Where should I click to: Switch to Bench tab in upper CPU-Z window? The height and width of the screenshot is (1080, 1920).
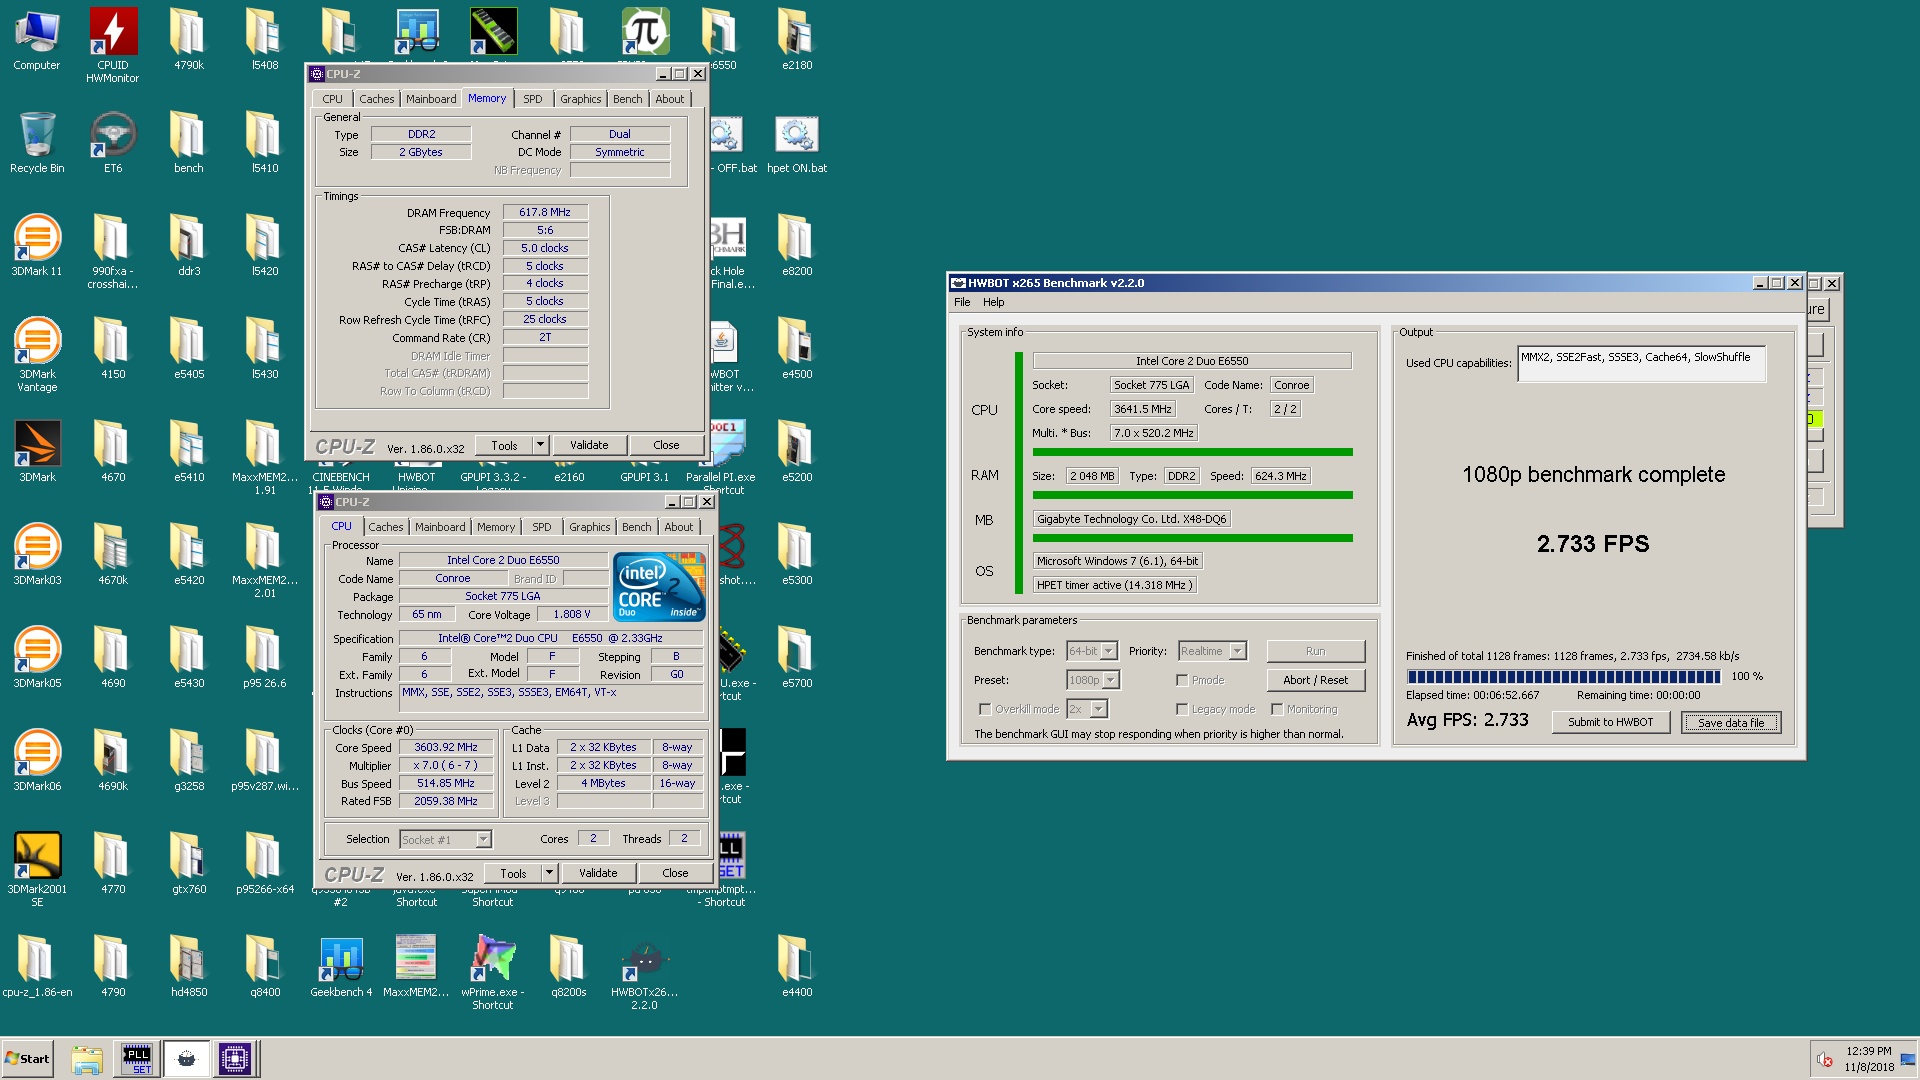point(628,99)
